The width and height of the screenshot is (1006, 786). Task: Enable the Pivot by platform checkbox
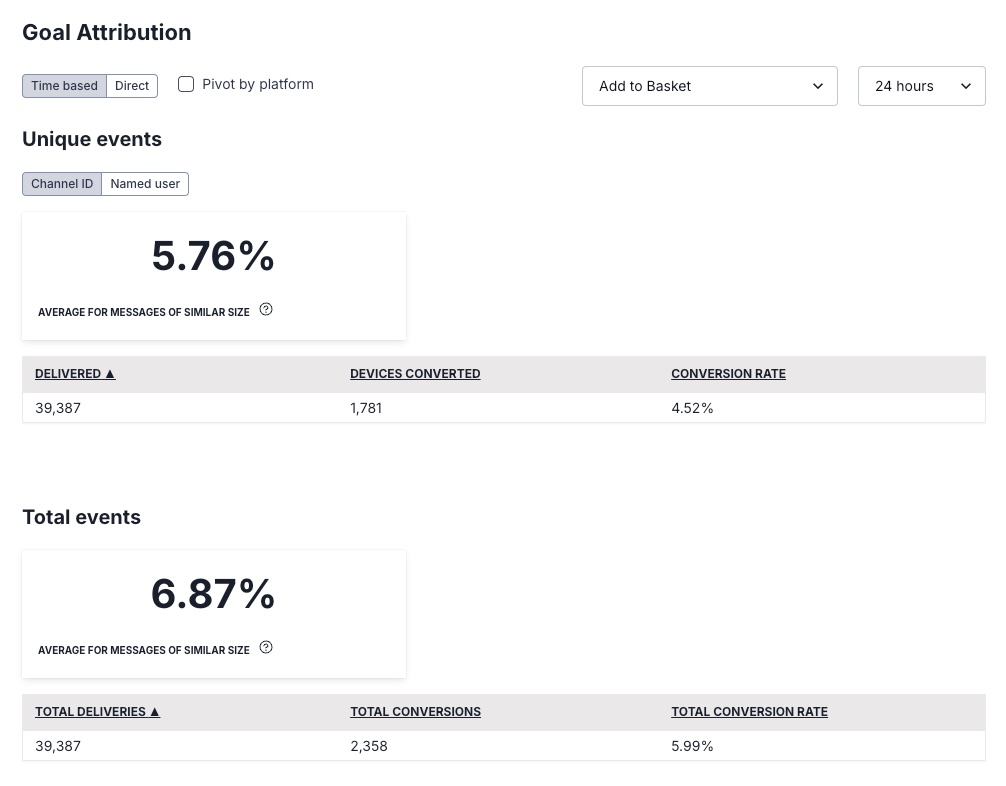point(186,85)
